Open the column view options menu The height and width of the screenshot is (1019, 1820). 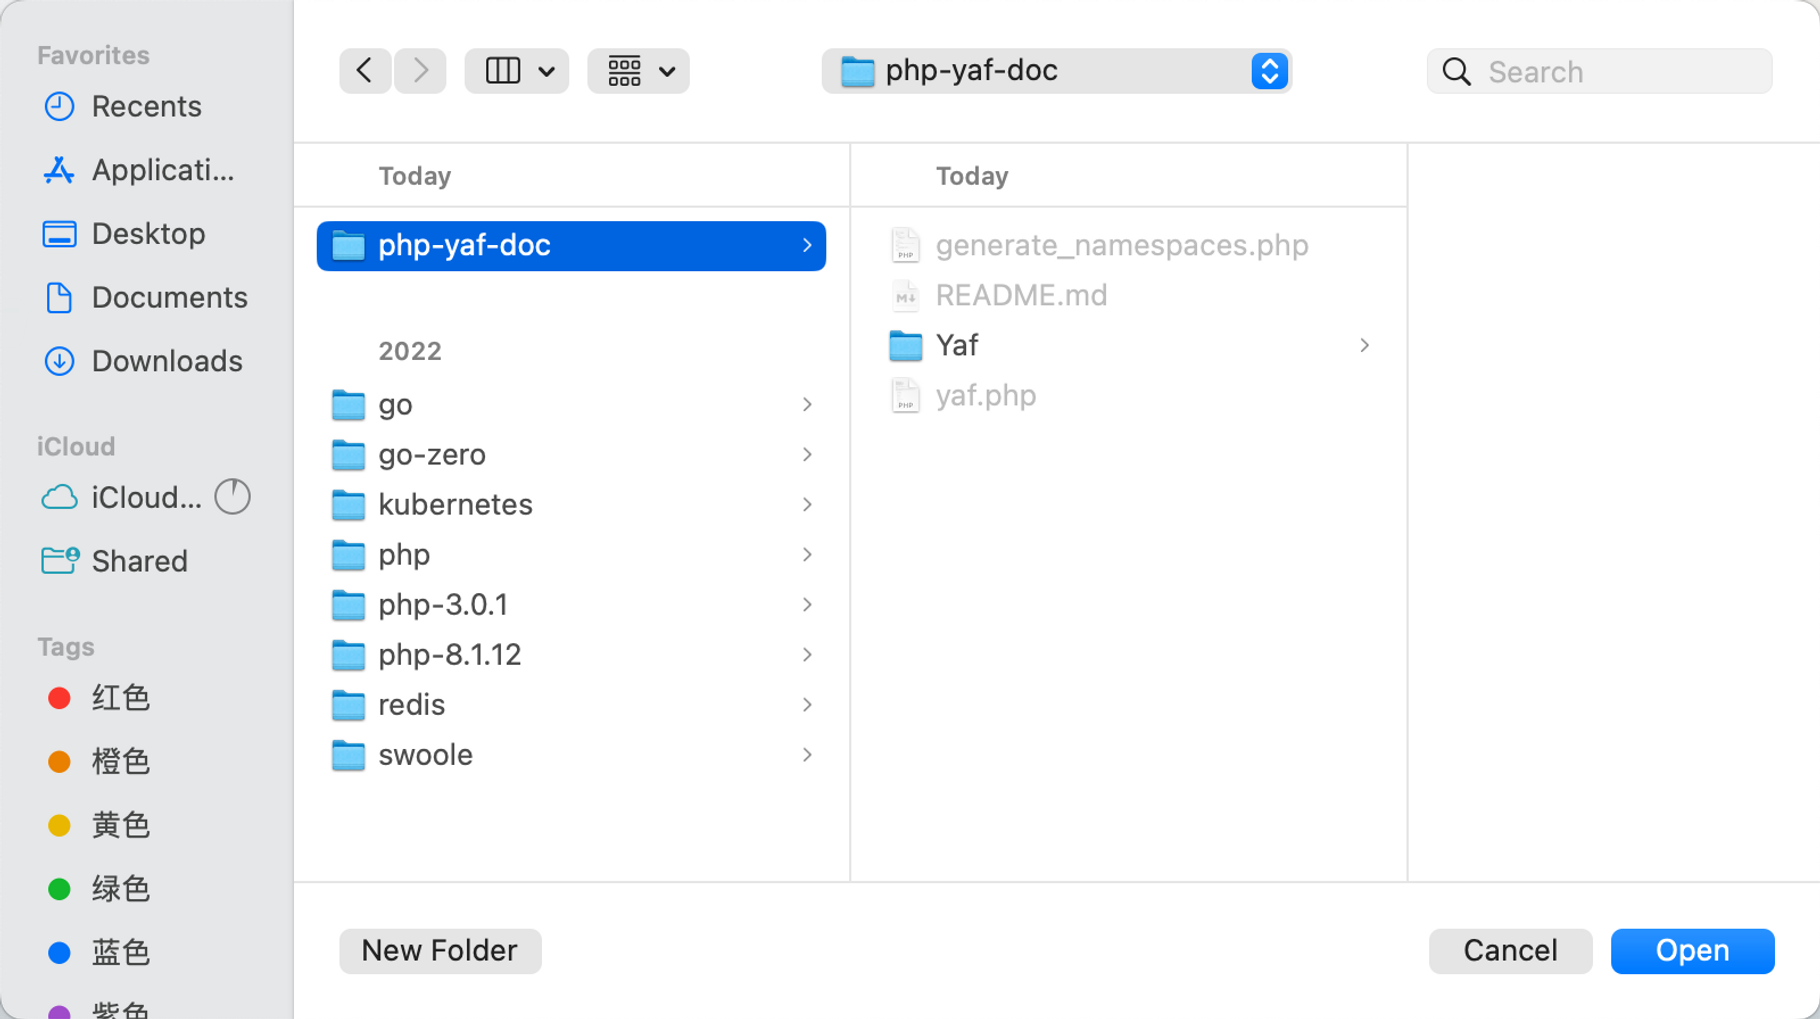[x=517, y=71]
